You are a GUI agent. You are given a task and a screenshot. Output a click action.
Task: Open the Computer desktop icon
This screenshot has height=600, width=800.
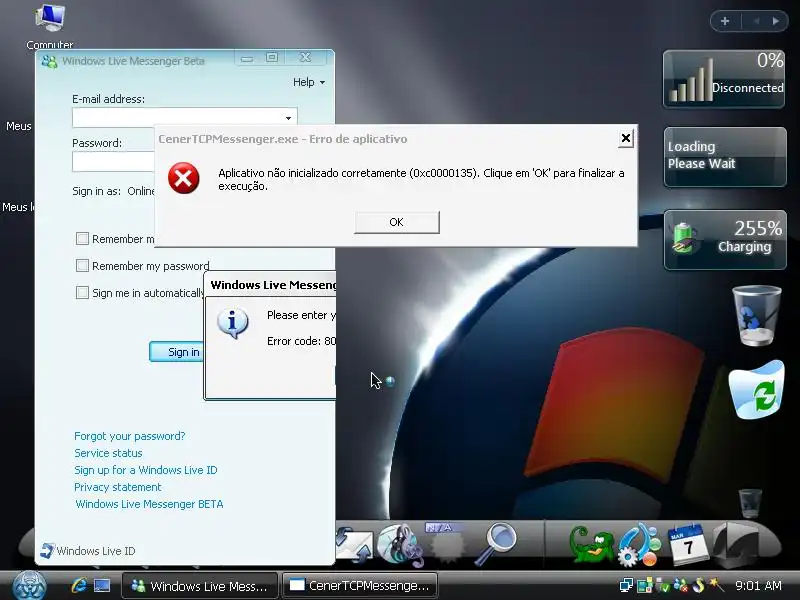coord(50,26)
